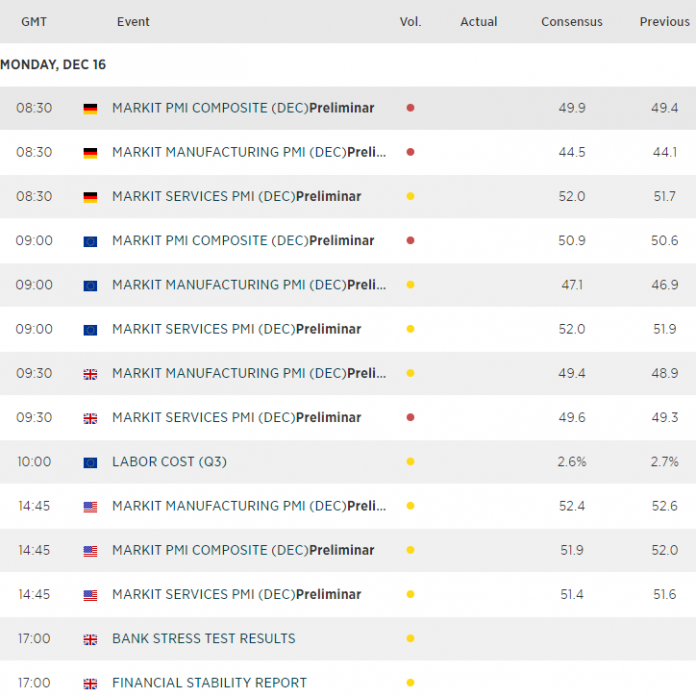Open German 08:30 Markit Manufacturing PMI event

(249, 152)
